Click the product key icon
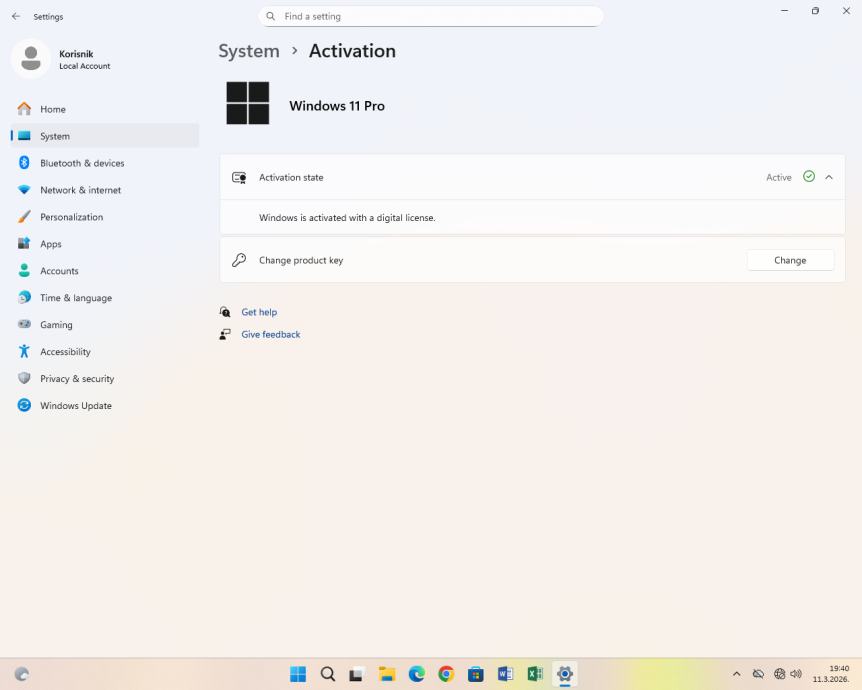Viewport: 862px width, 690px height. [x=239, y=260]
